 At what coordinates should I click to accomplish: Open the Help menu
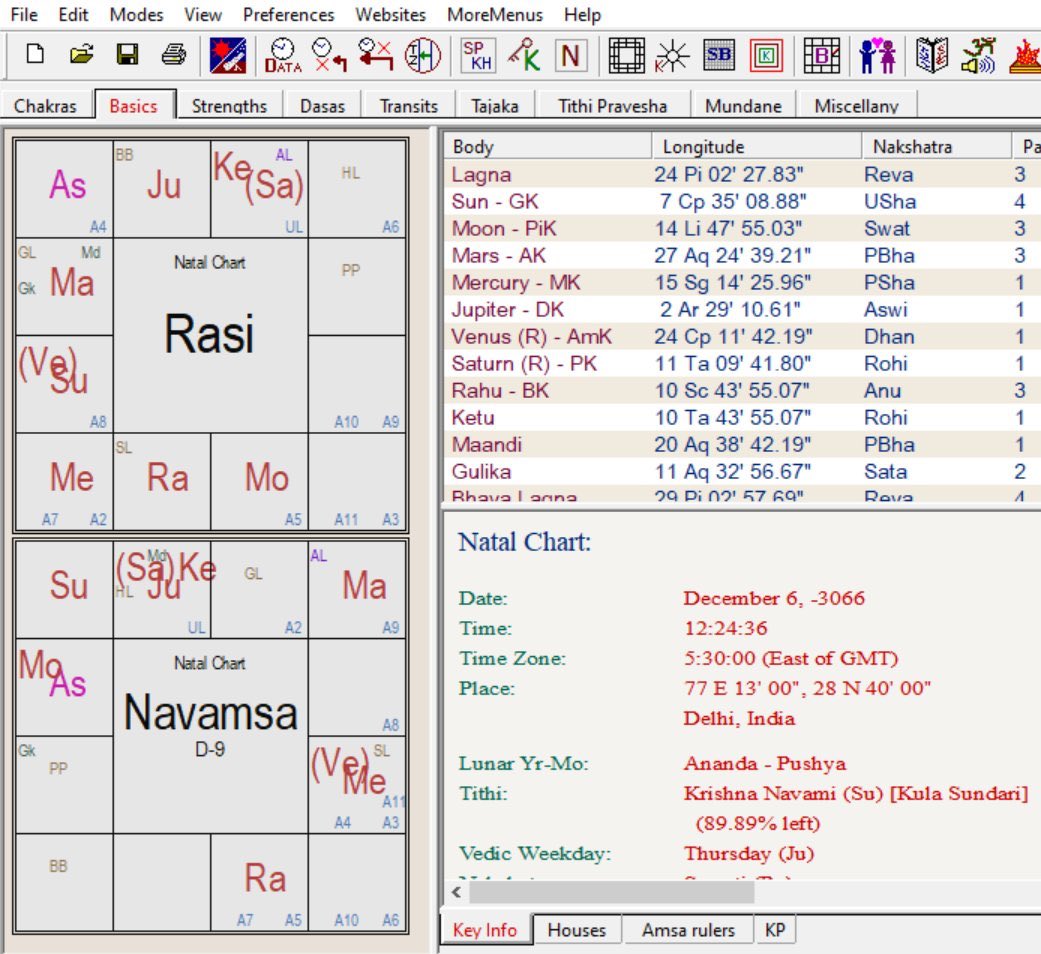pyautogui.click(x=582, y=15)
